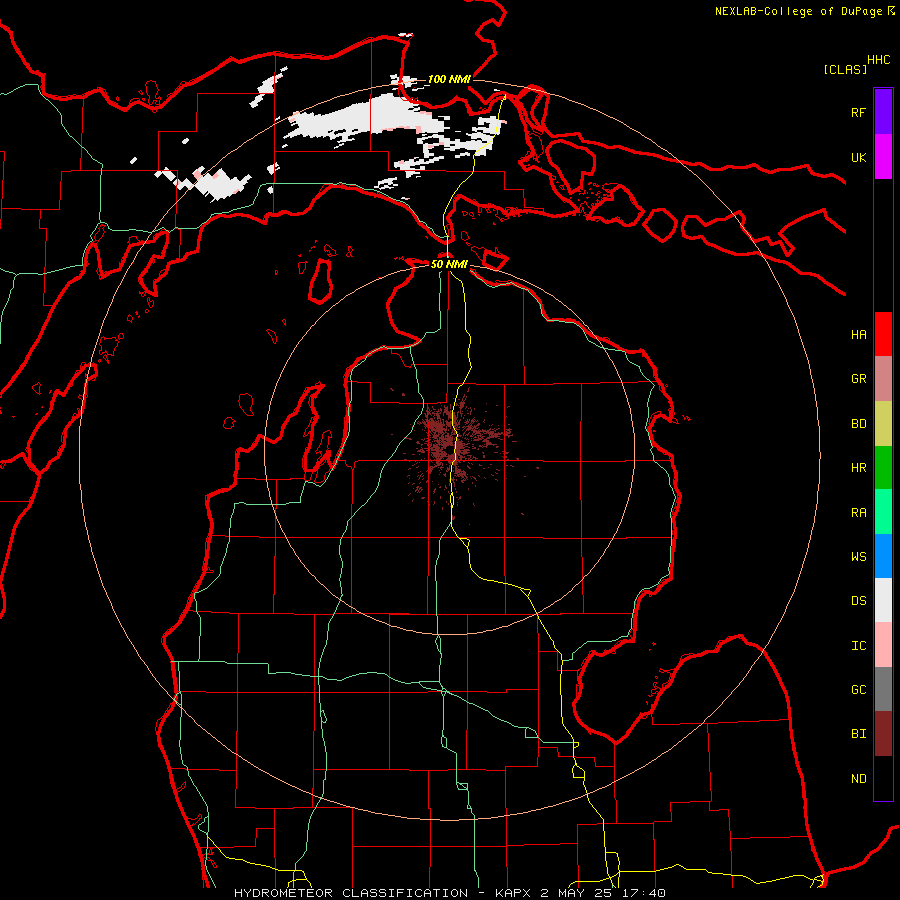Click the UK legend label
Image resolution: width=900 pixels, height=900 pixels.
coord(859,157)
